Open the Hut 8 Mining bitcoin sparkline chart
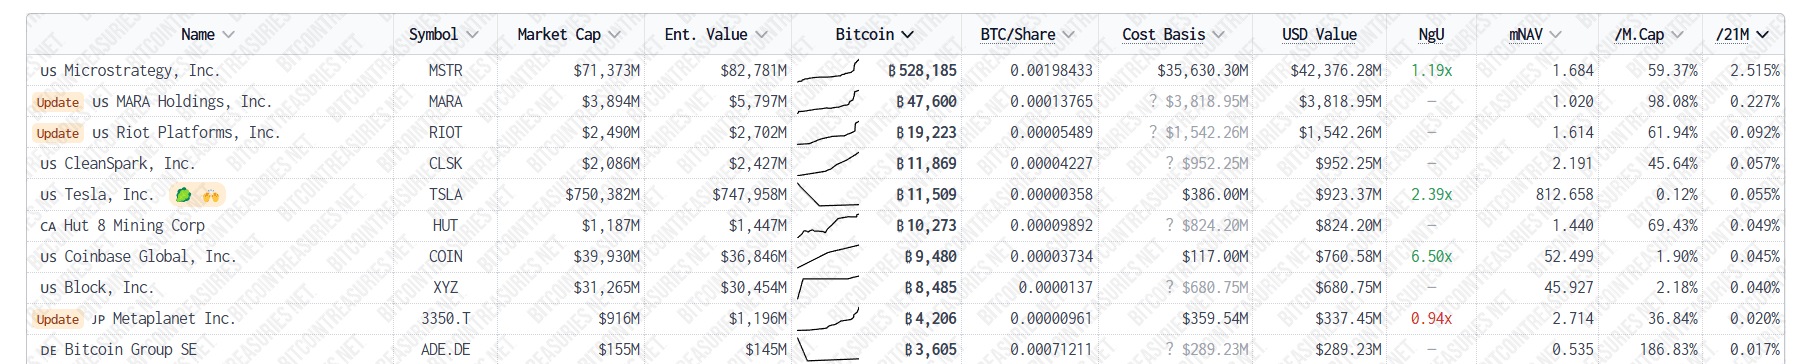The height and width of the screenshot is (364, 1812). (x=828, y=225)
